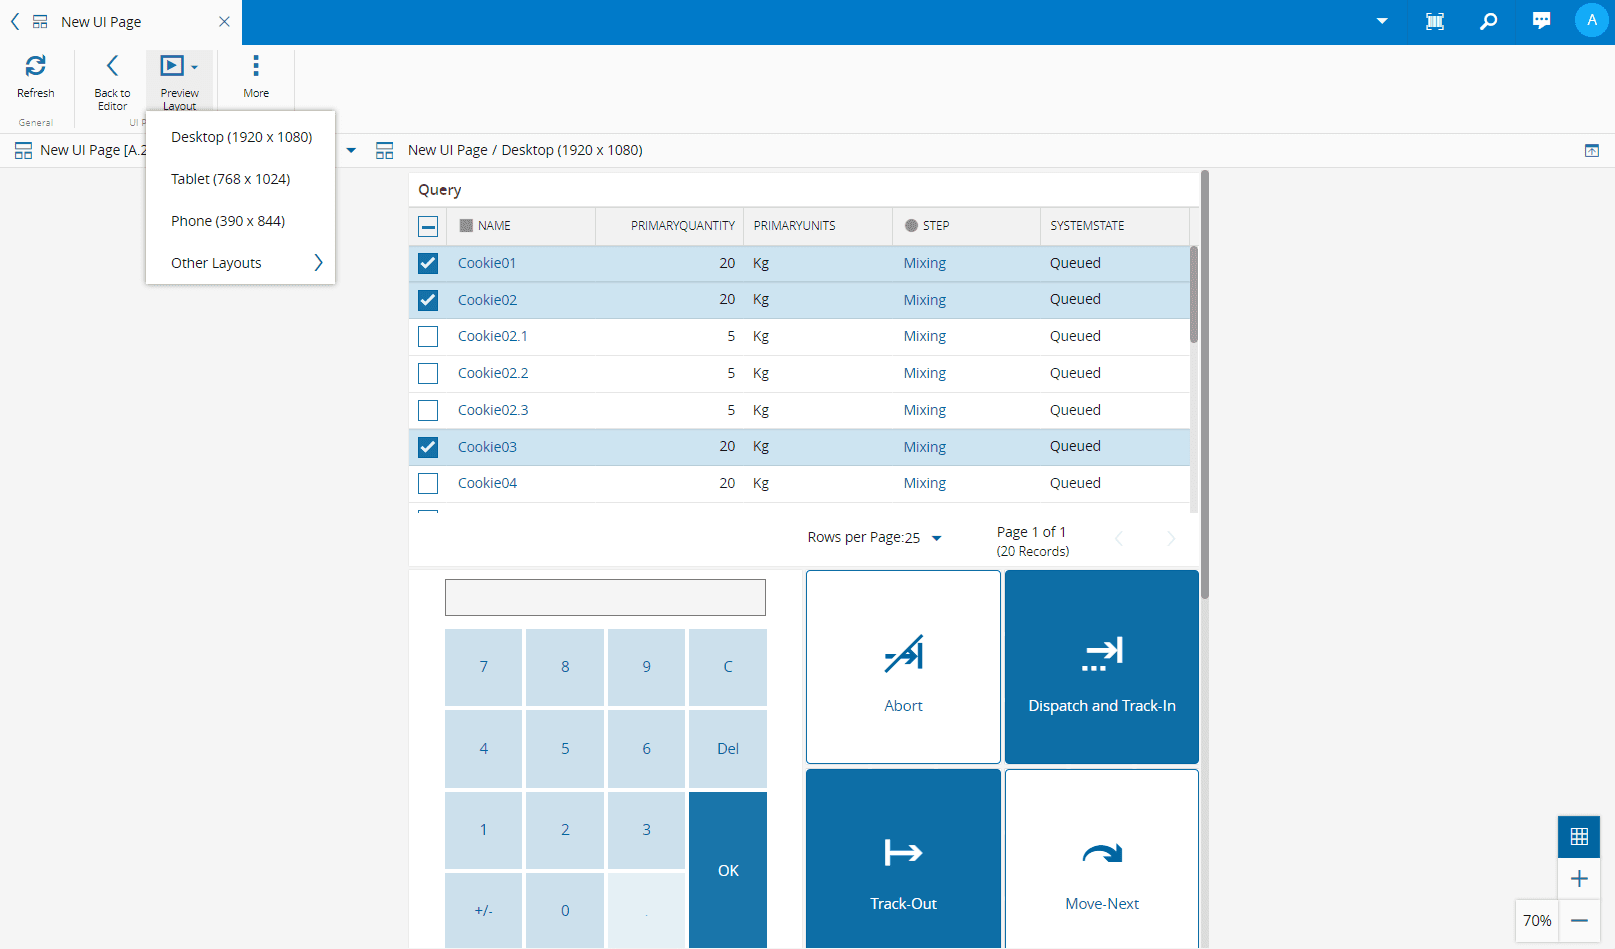Go back using Back to Editor

tap(112, 67)
